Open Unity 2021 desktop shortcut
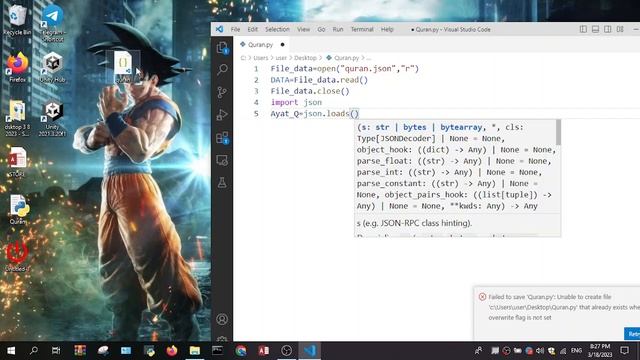 point(53,119)
